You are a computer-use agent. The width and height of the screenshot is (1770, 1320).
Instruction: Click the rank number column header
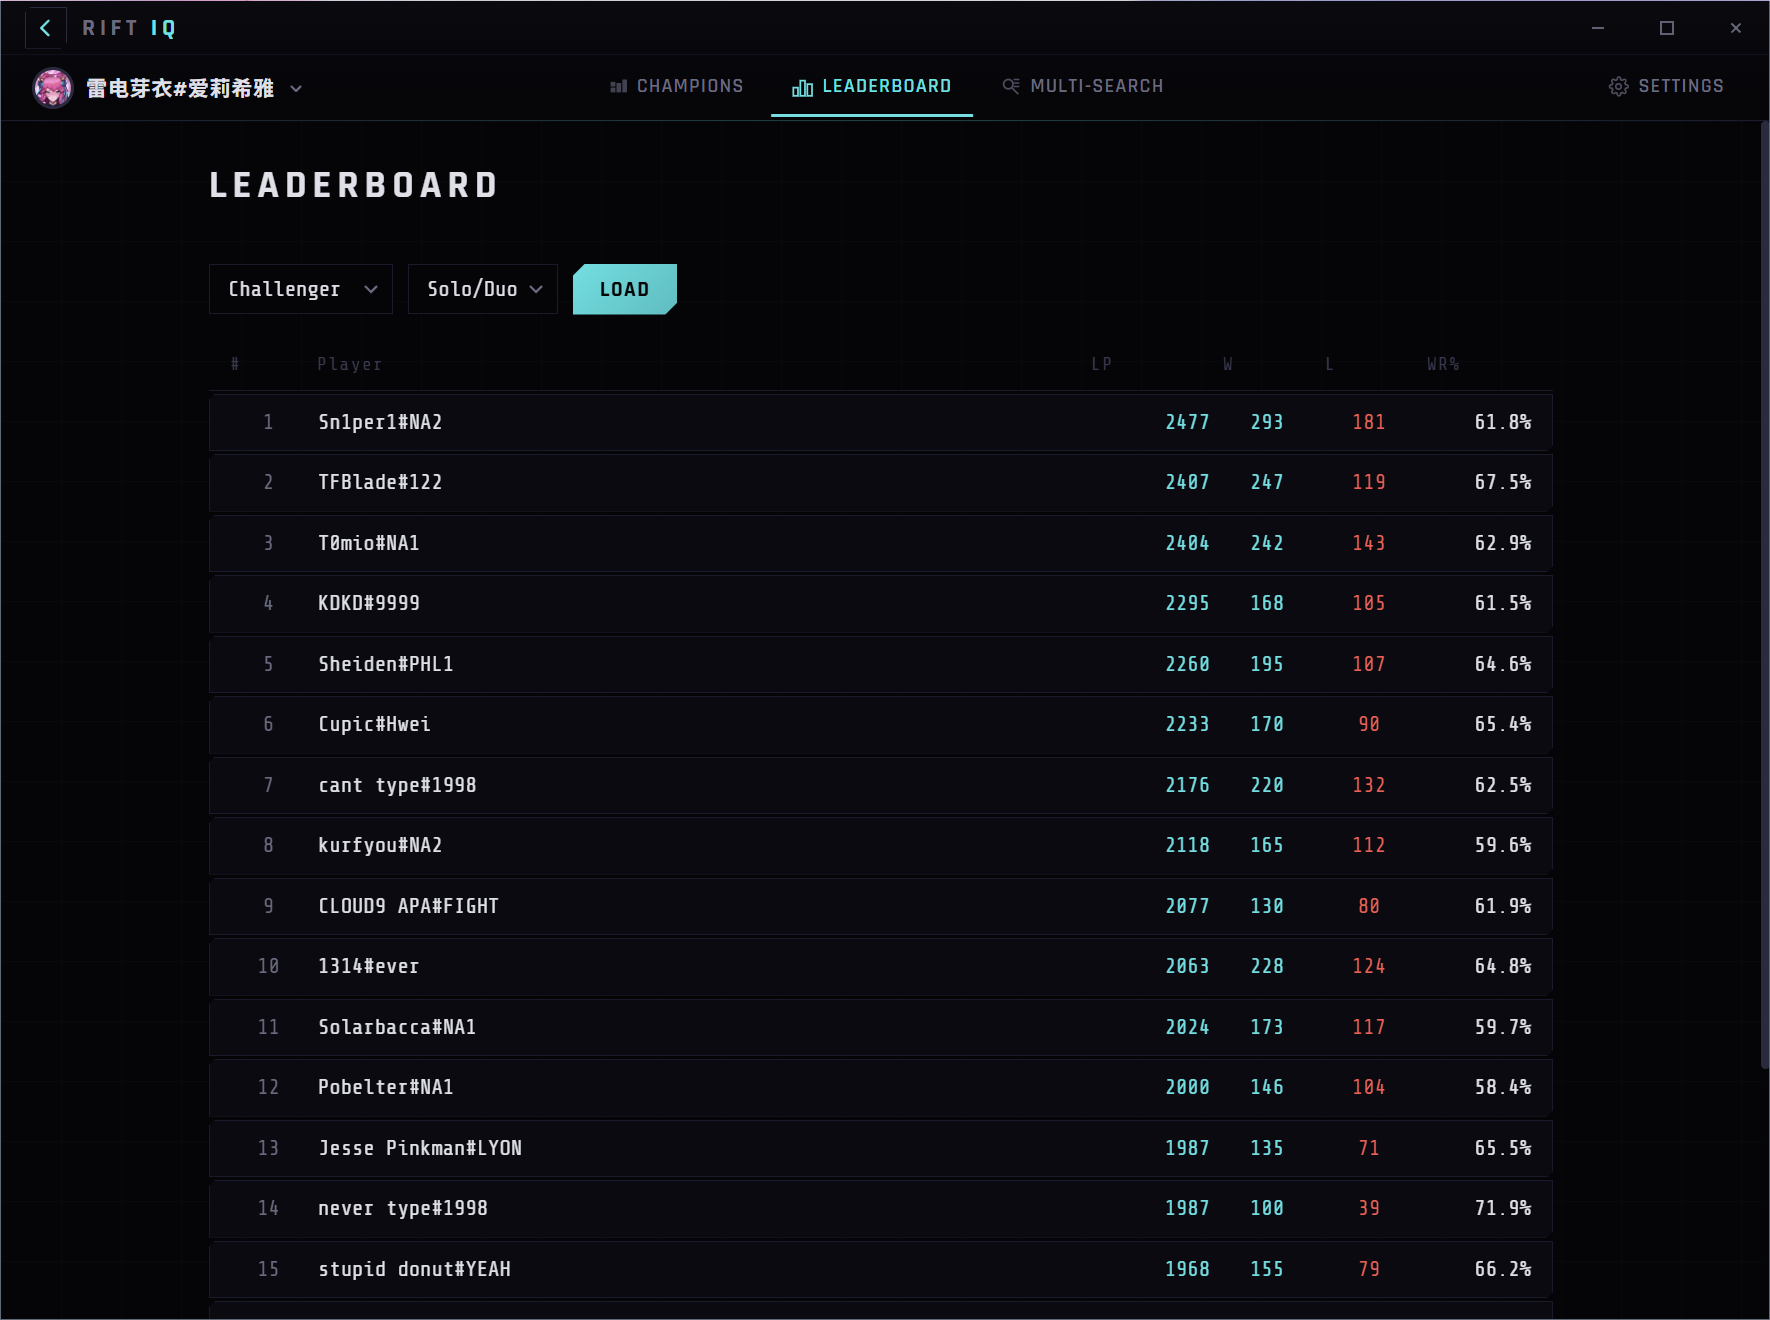click(234, 364)
